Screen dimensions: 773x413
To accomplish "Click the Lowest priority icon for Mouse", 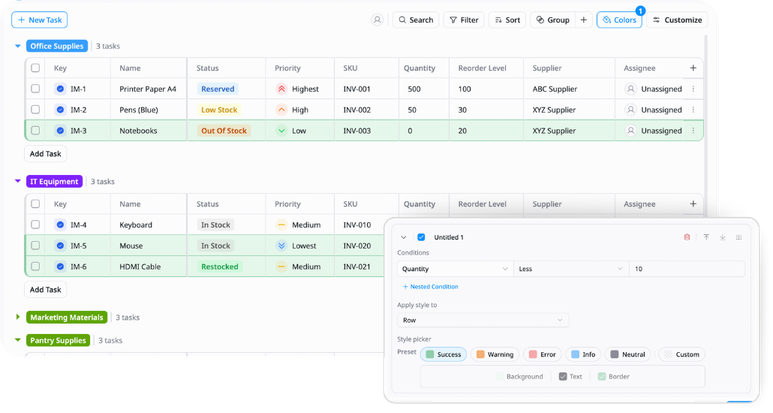I will tap(281, 245).
